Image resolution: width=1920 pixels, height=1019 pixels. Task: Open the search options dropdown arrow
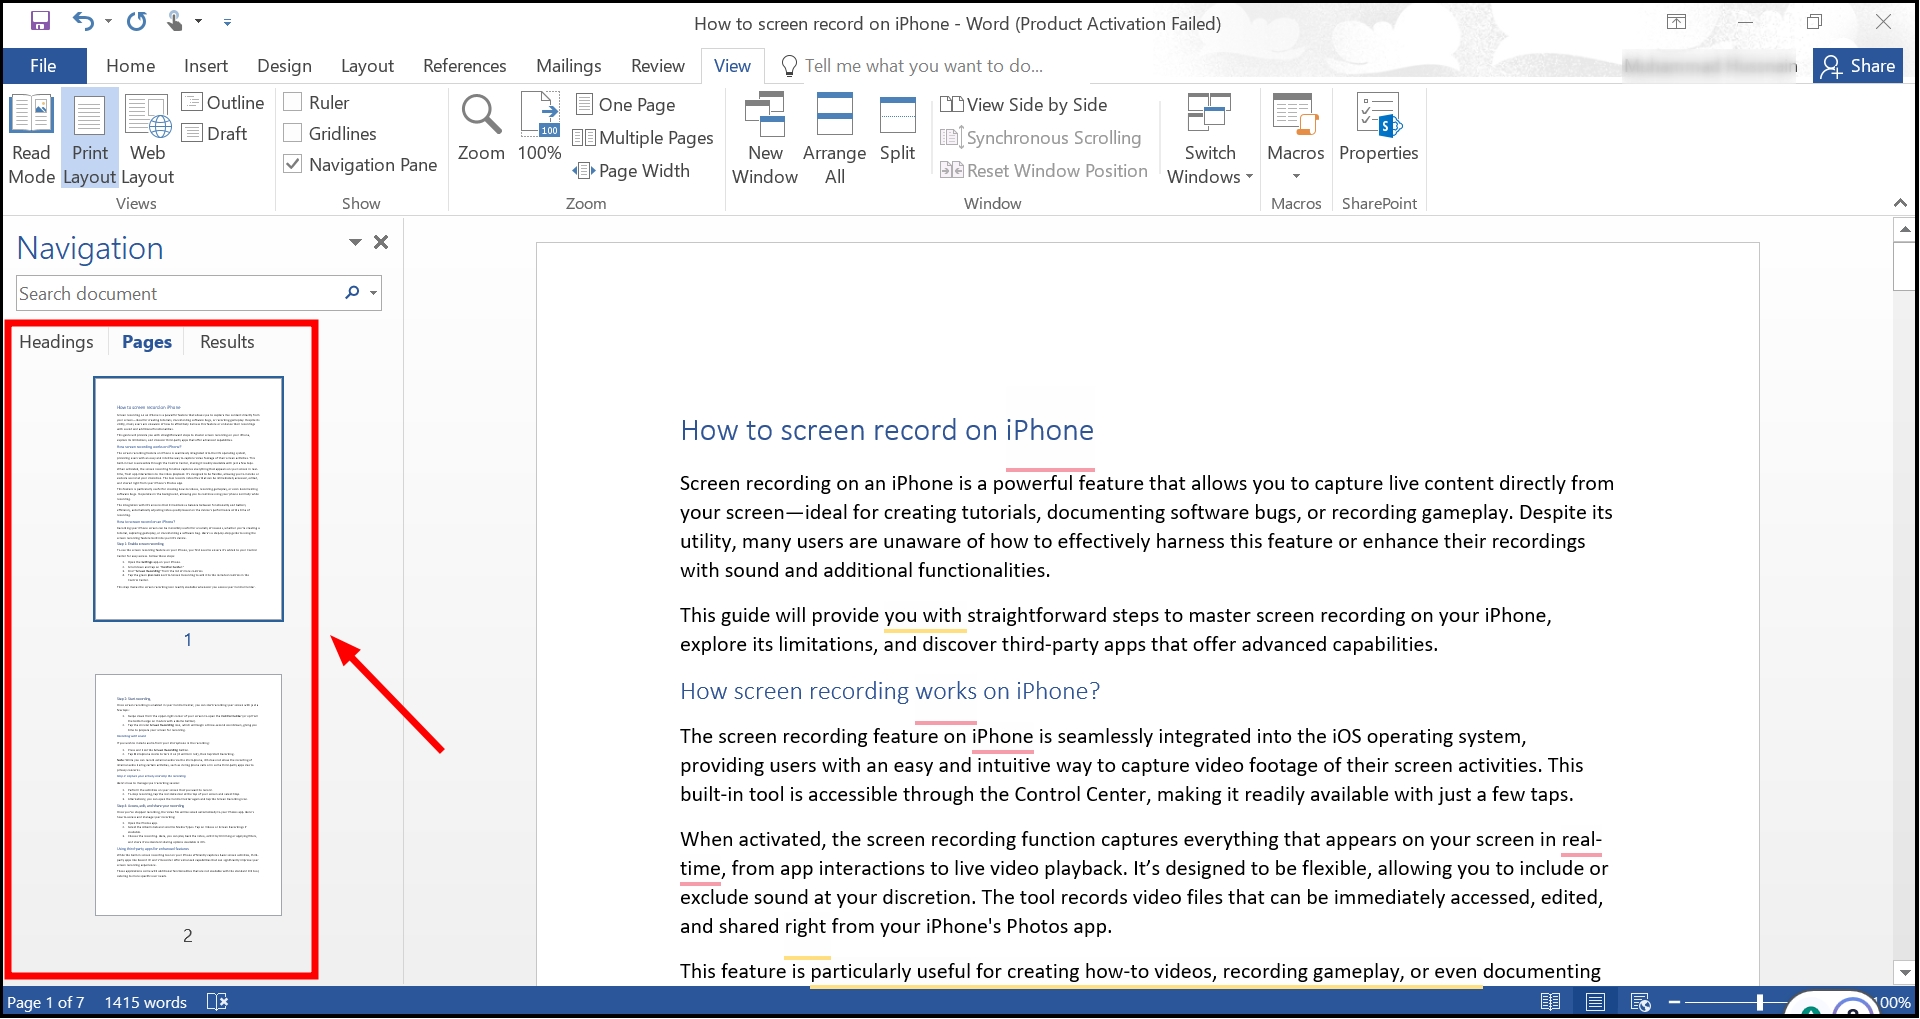tap(374, 293)
